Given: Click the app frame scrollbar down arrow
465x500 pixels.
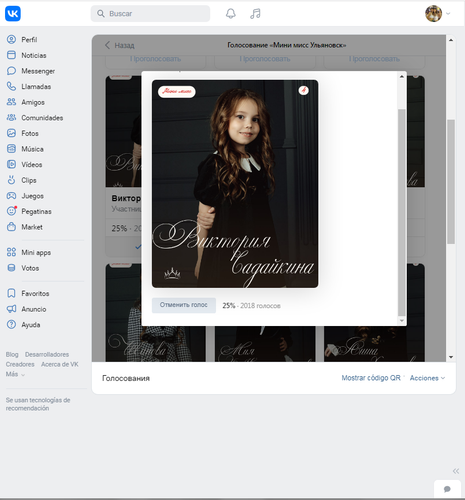Looking at the screenshot, I should [451, 357].
